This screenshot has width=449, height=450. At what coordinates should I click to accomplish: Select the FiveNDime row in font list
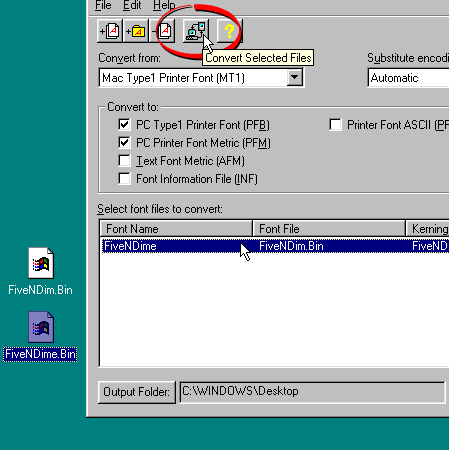tap(275, 246)
